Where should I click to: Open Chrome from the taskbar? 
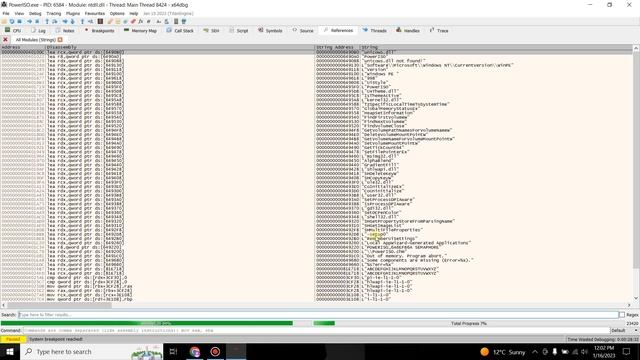[x=195, y=351]
